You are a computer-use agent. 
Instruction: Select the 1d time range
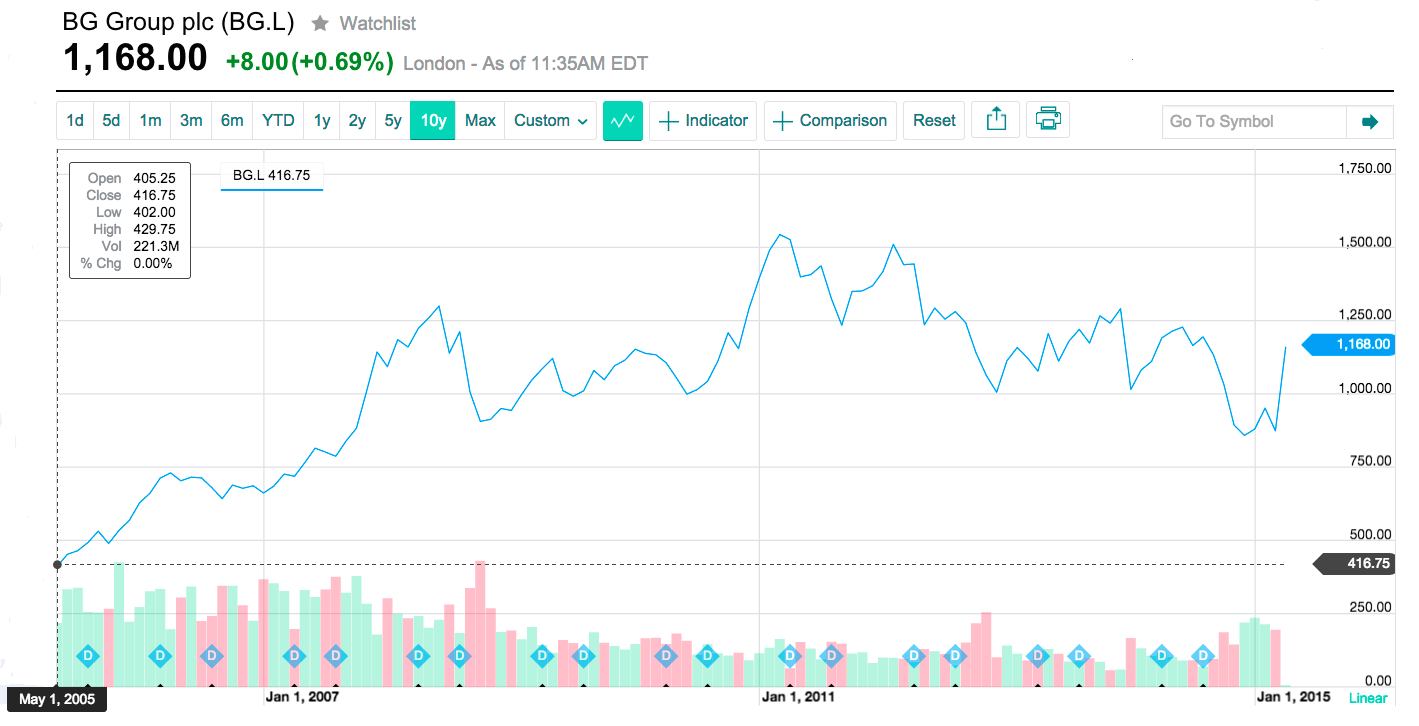click(x=75, y=121)
